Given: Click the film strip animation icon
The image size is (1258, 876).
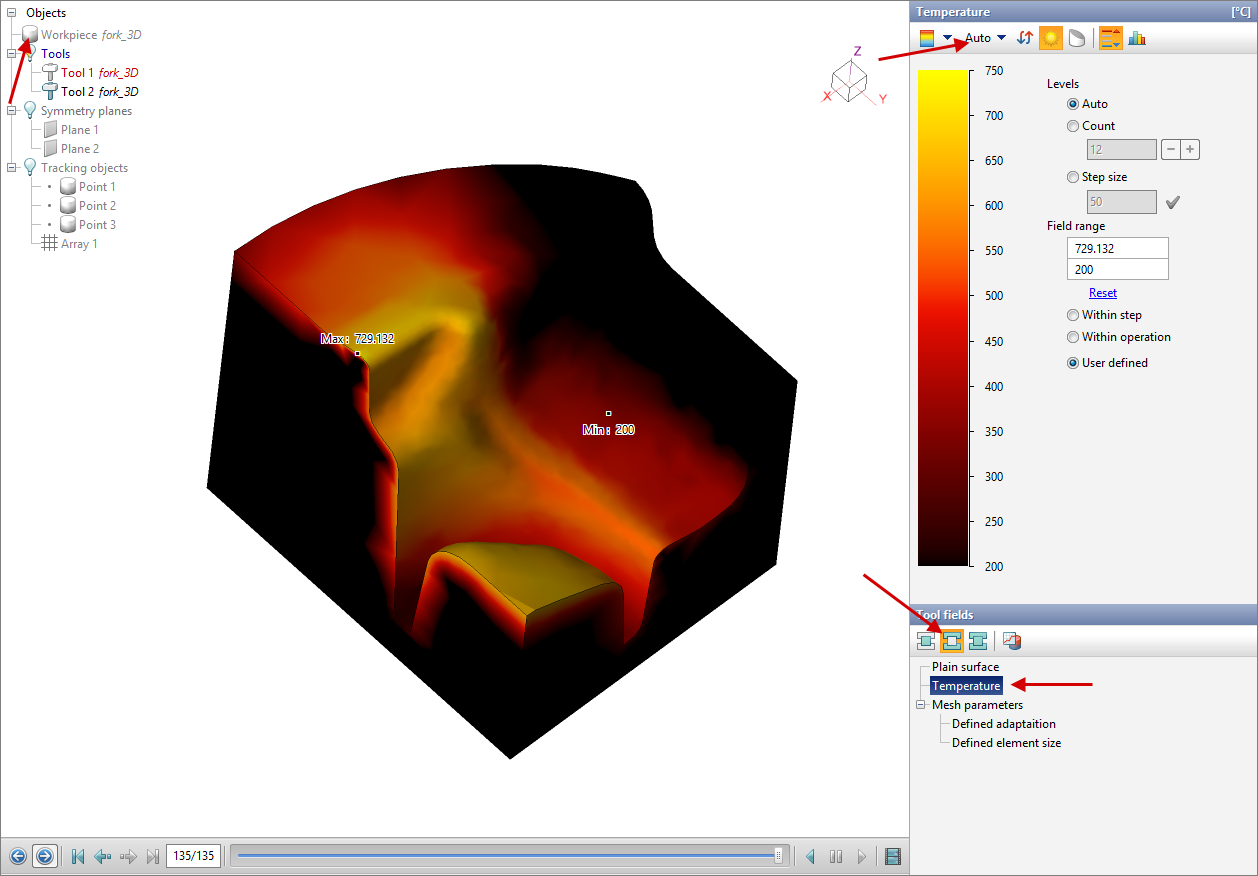Looking at the screenshot, I should tap(893, 856).
